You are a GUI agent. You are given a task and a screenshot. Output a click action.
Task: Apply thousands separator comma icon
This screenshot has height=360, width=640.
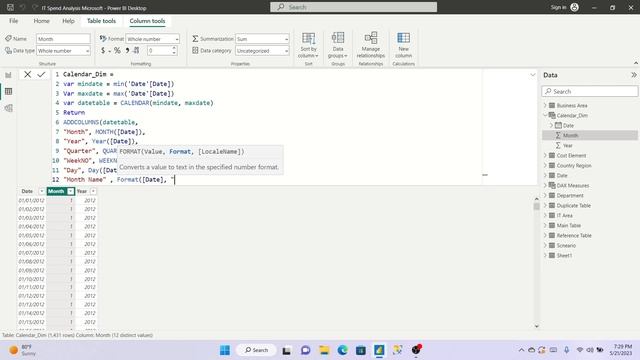coord(127,50)
